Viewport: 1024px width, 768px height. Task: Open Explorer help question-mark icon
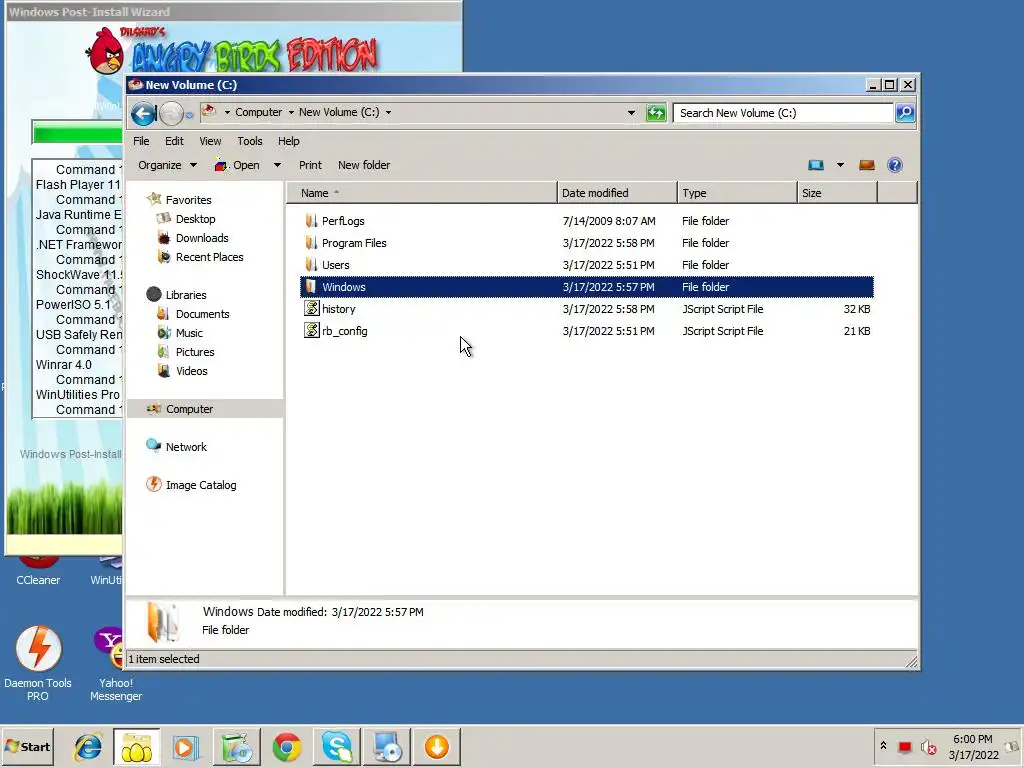895,165
